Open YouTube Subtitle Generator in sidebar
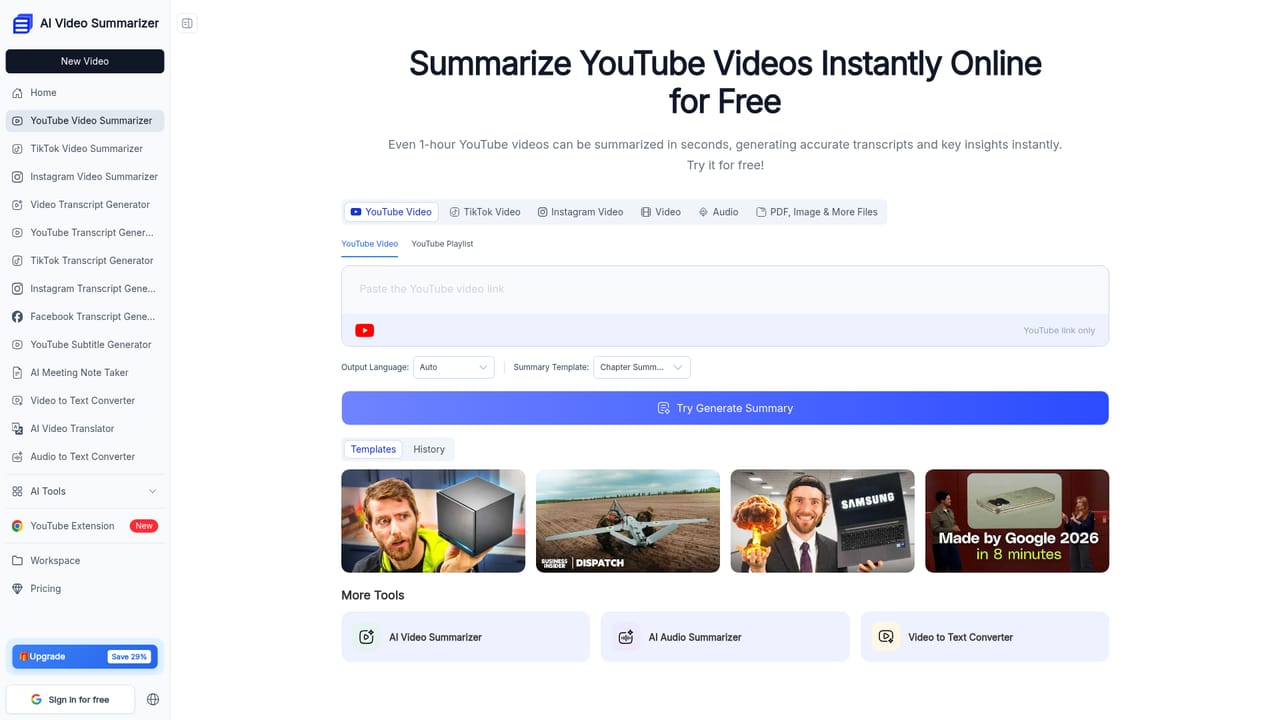The height and width of the screenshot is (720, 1280). point(85,345)
